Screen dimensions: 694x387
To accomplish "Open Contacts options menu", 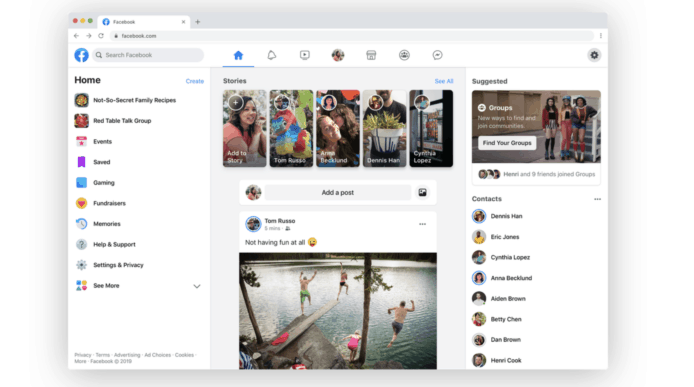I will click(597, 199).
